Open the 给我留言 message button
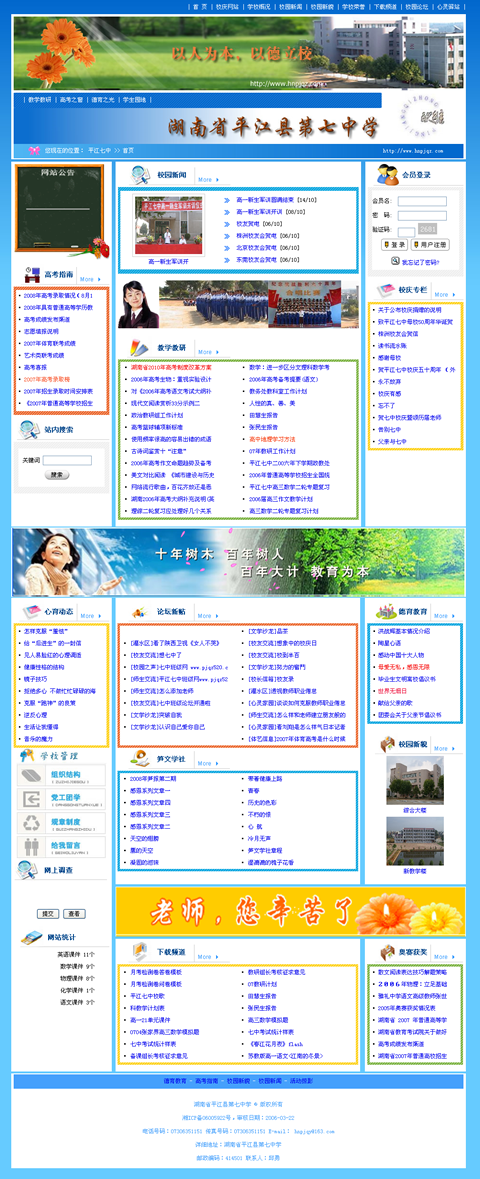This screenshot has height=1179, width=480. (x=62, y=847)
